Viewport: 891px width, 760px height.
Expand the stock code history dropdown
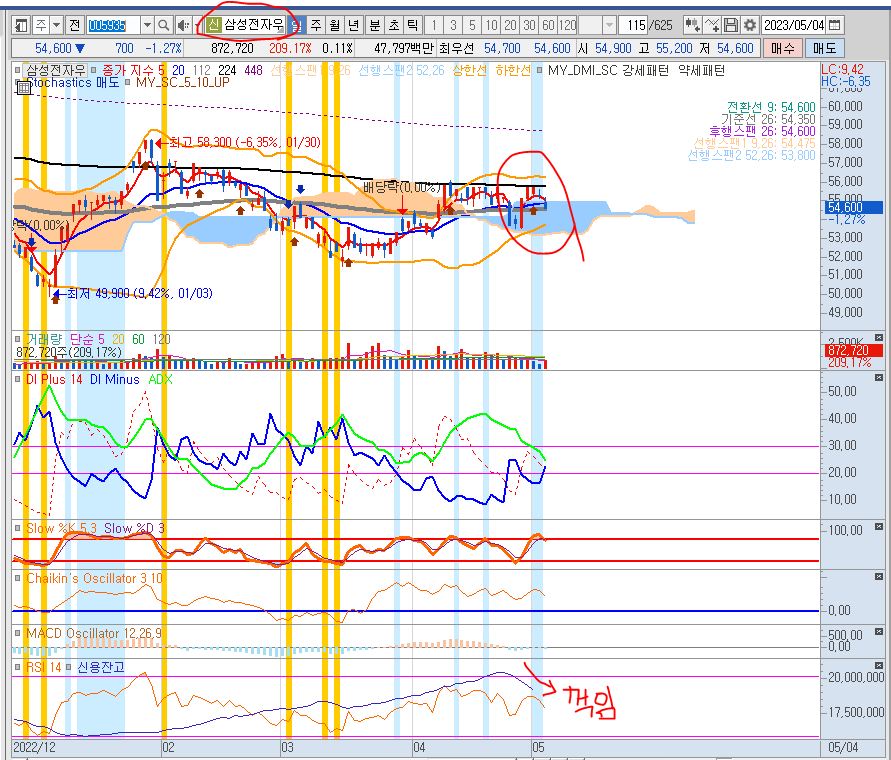[147, 25]
